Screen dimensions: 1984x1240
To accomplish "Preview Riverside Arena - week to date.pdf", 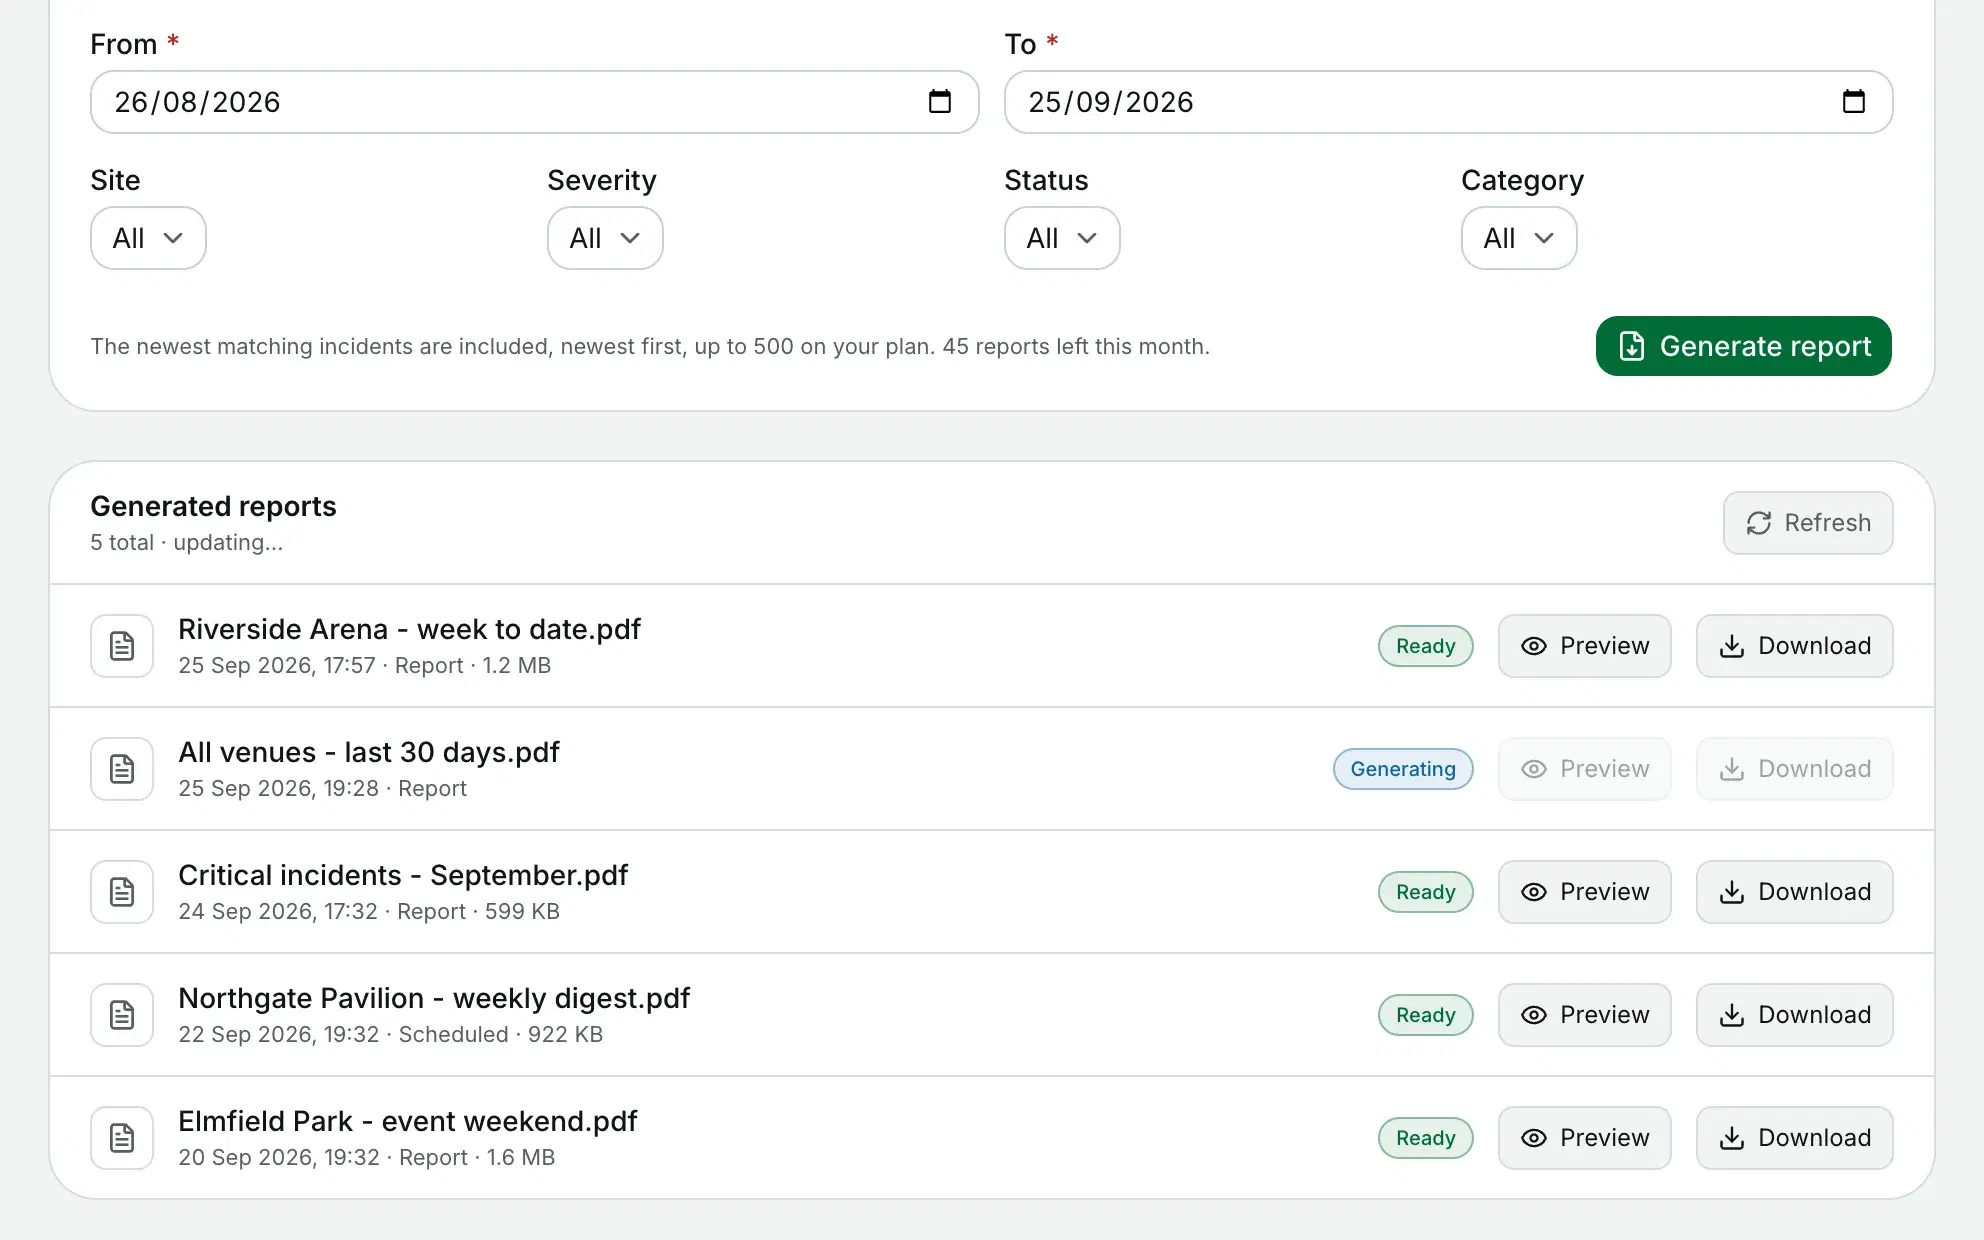I will click(x=1585, y=646).
